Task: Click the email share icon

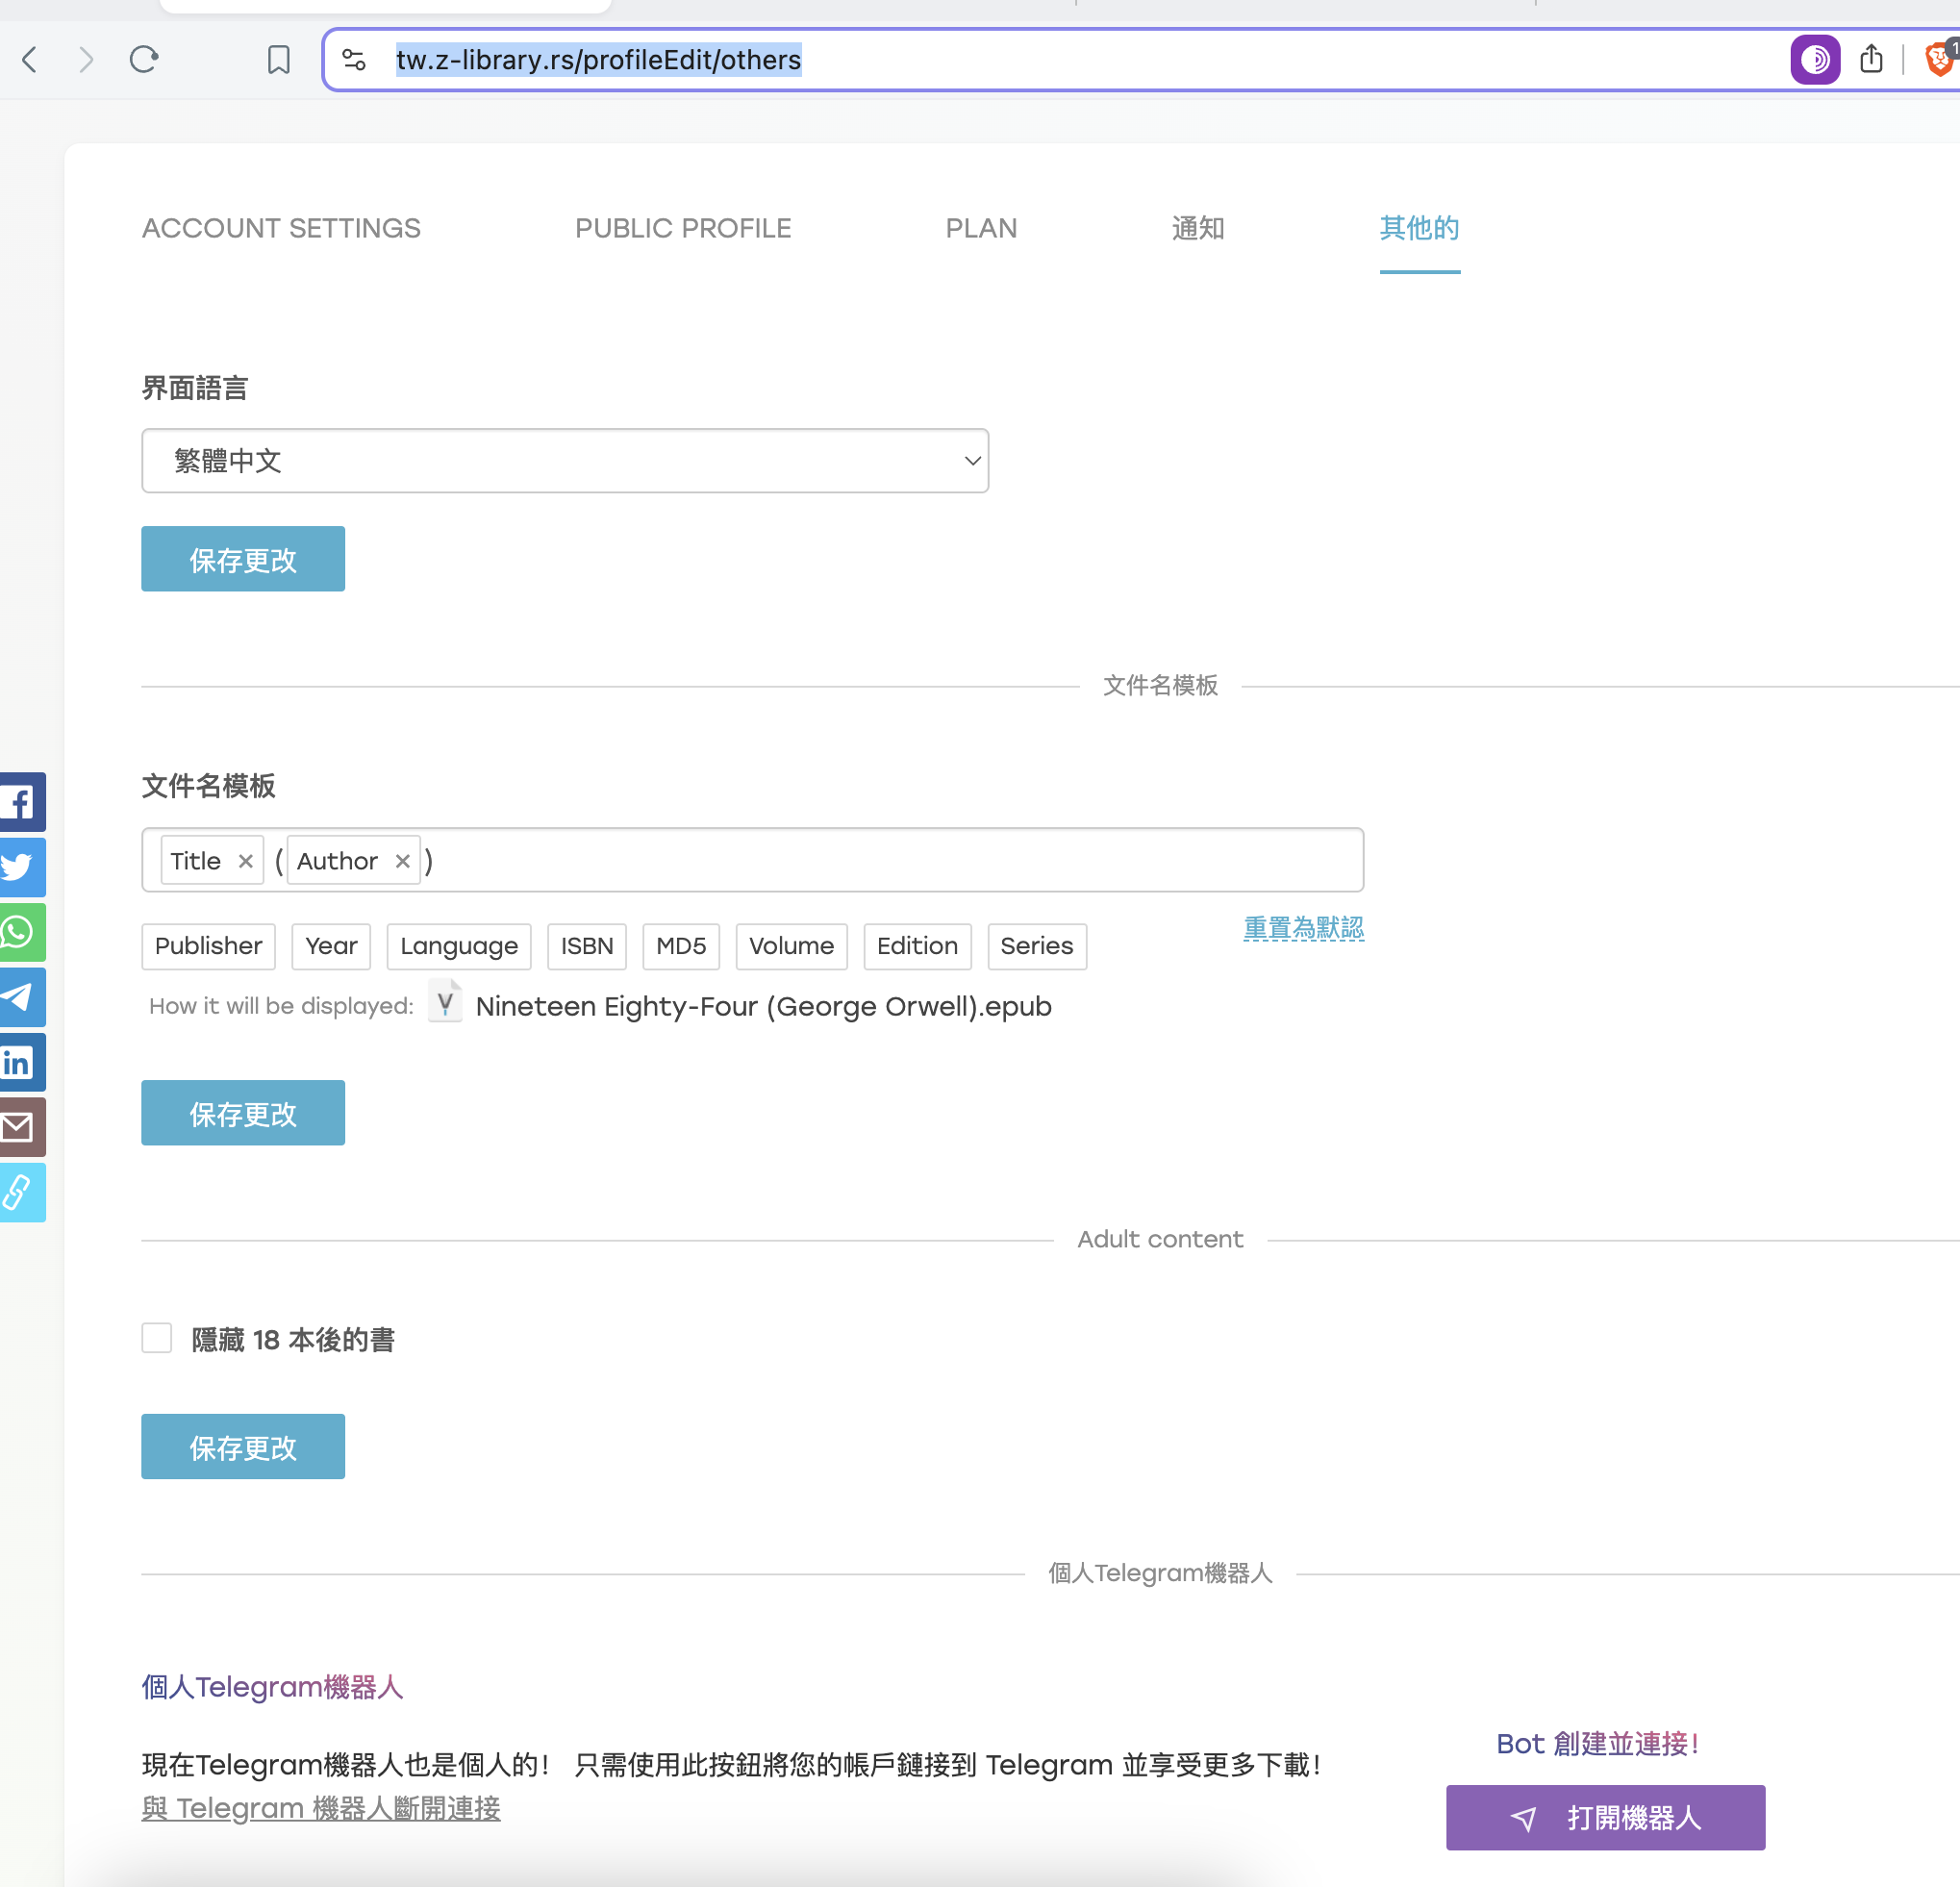Action: pos(20,1127)
